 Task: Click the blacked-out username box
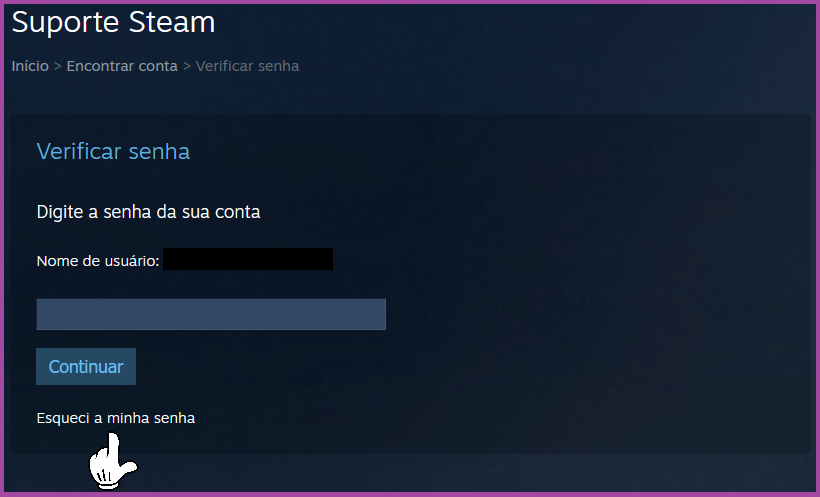tap(248, 259)
